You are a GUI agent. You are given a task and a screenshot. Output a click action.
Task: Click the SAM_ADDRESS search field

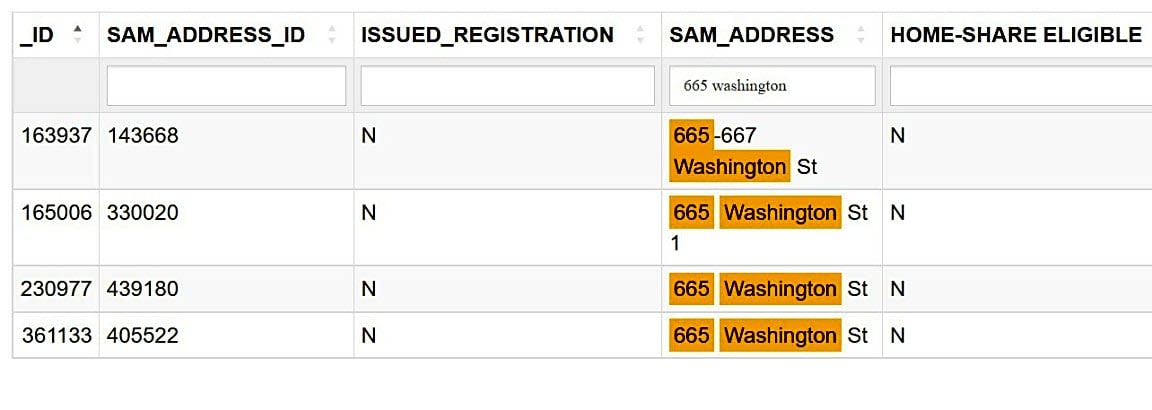772,86
